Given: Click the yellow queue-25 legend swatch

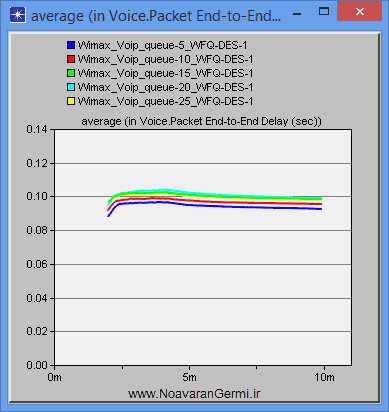Looking at the screenshot, I should 71,101.
